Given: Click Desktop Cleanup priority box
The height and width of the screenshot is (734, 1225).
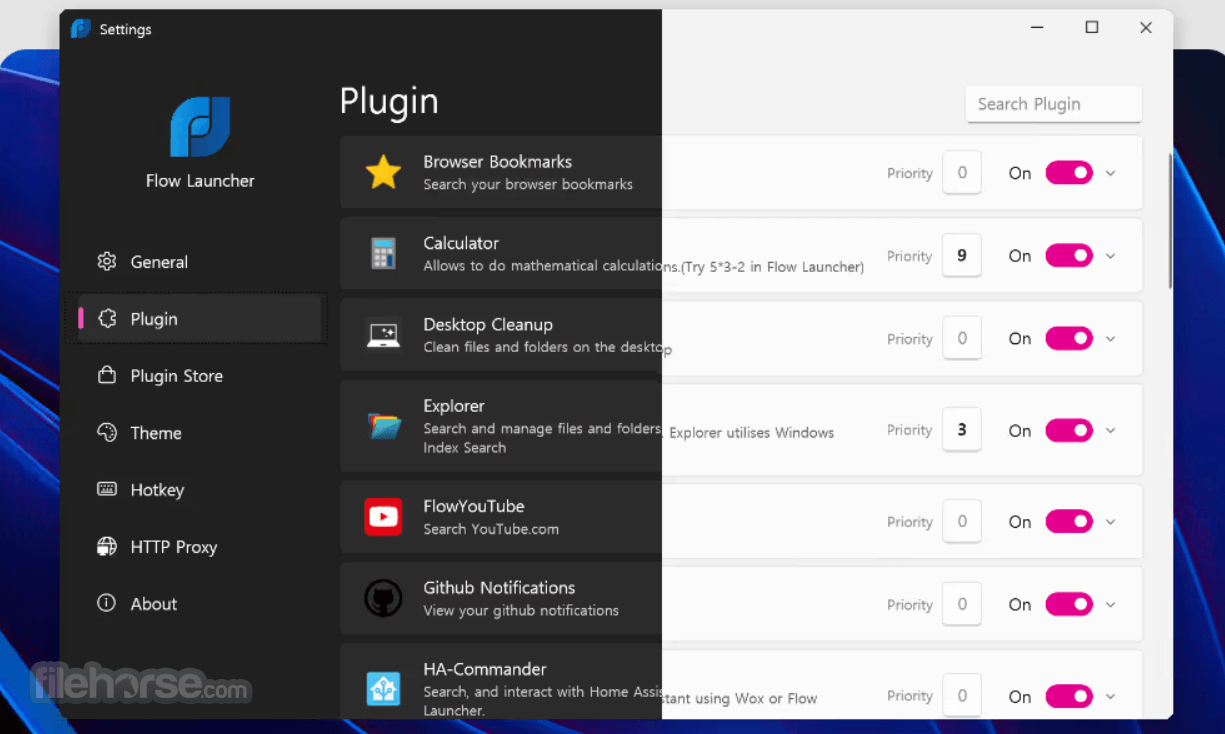Looking at the screenshot, I should pos(962,339).
